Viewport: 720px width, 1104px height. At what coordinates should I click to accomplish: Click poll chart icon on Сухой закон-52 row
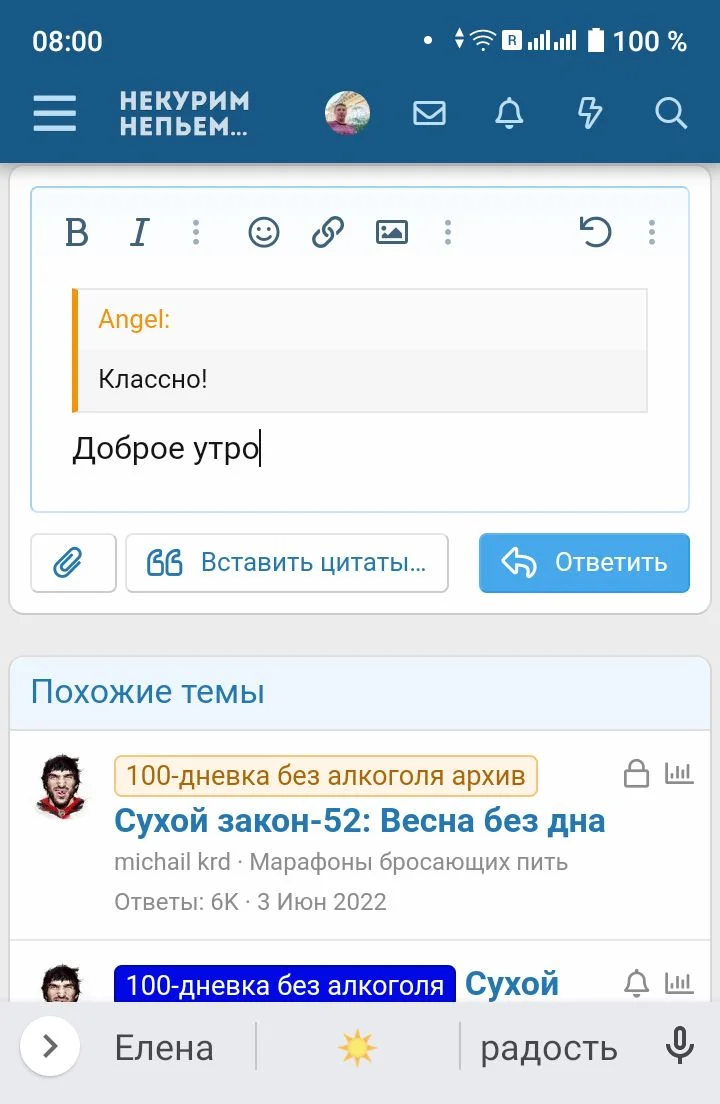click(679, 773)
